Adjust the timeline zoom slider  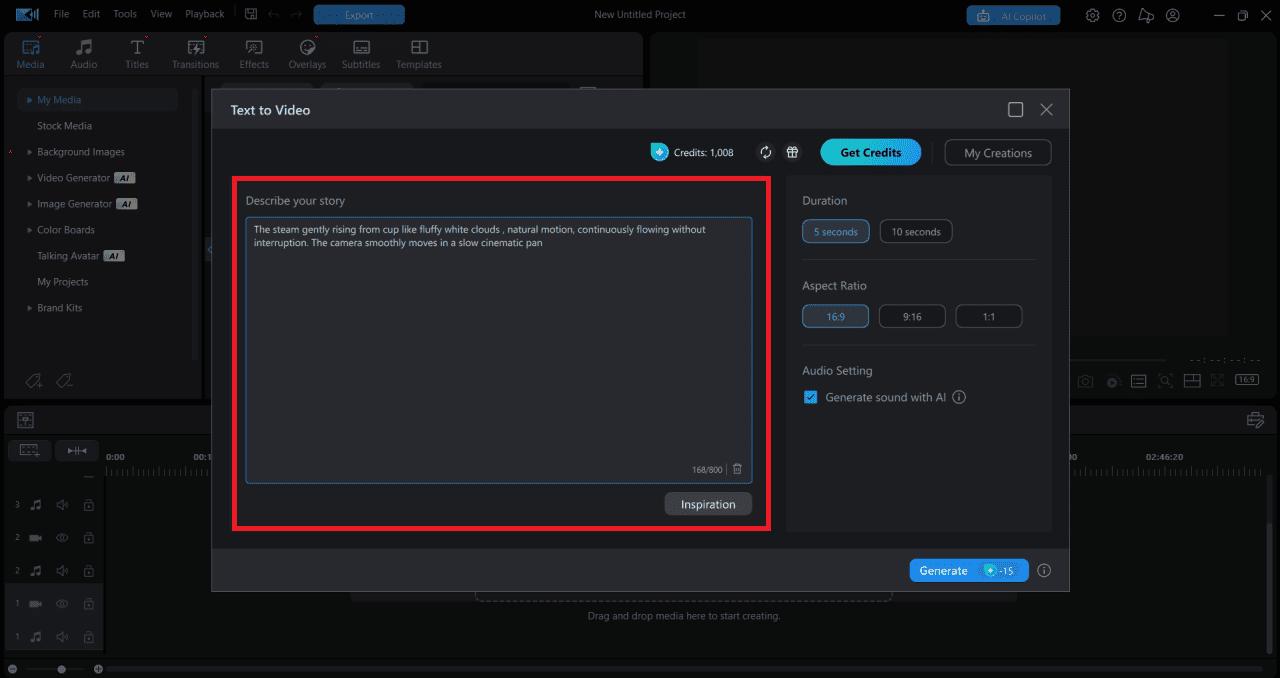[60, 667]
